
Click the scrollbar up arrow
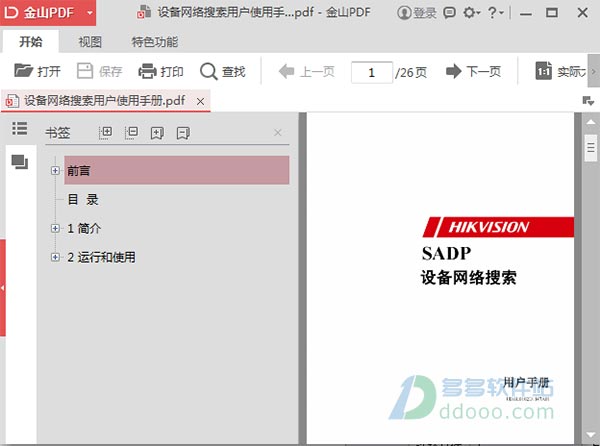click(x=591, y=122)
